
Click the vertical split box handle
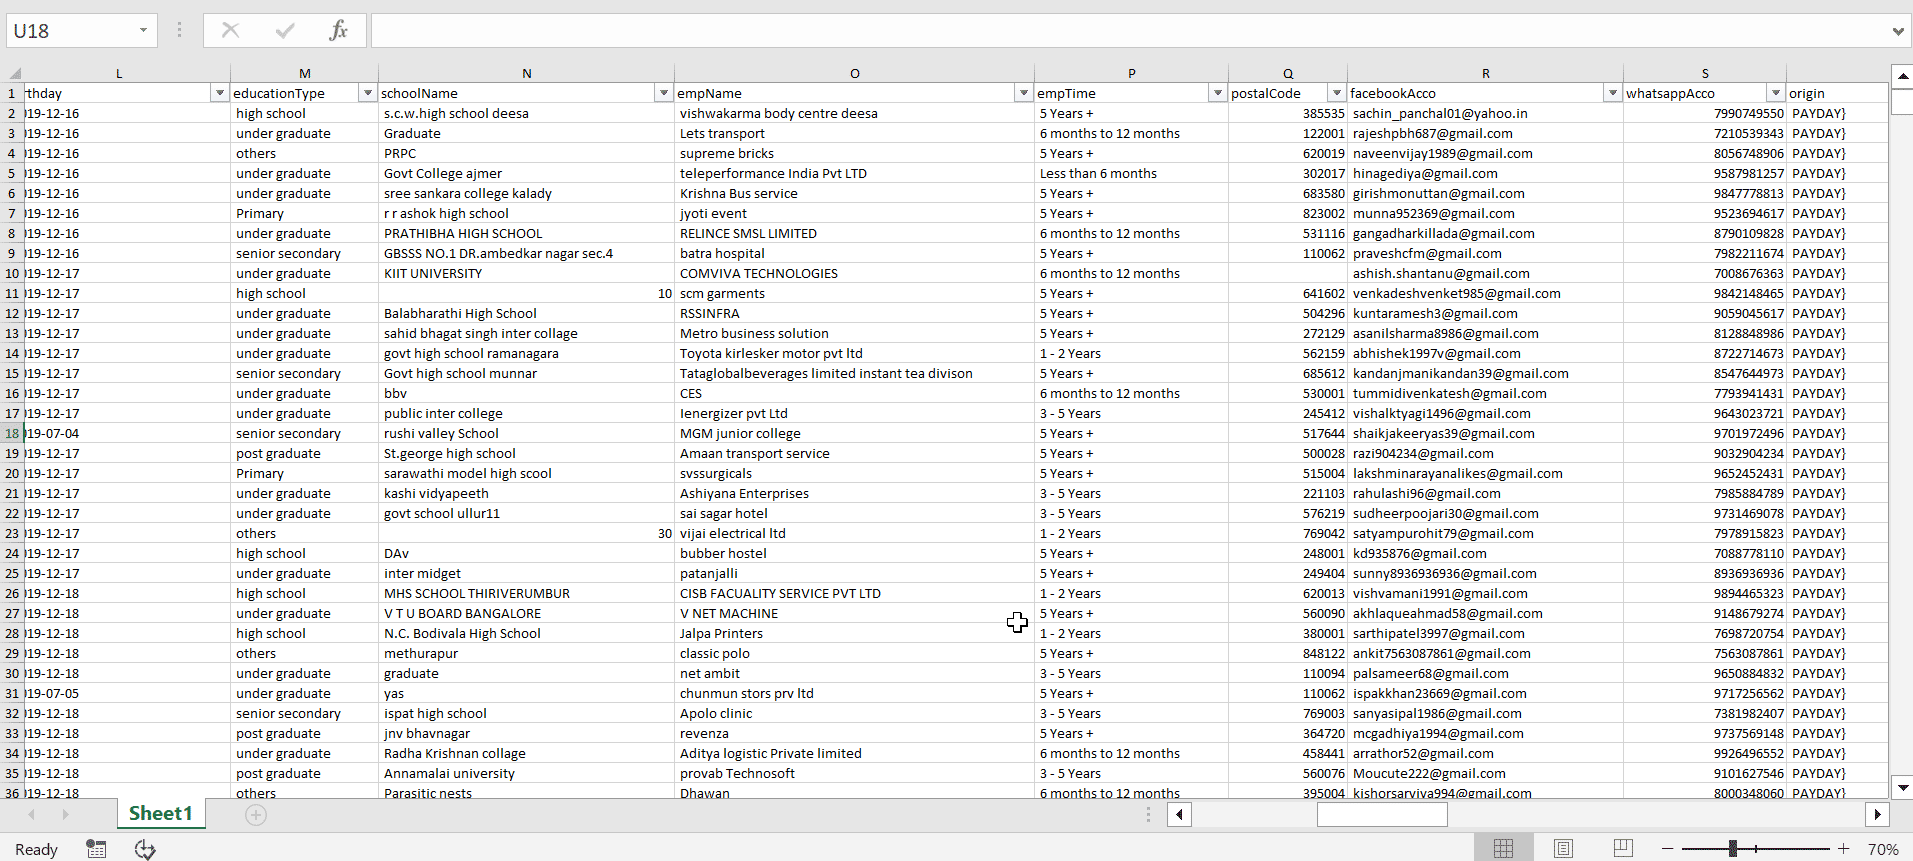pos(1148,815)
